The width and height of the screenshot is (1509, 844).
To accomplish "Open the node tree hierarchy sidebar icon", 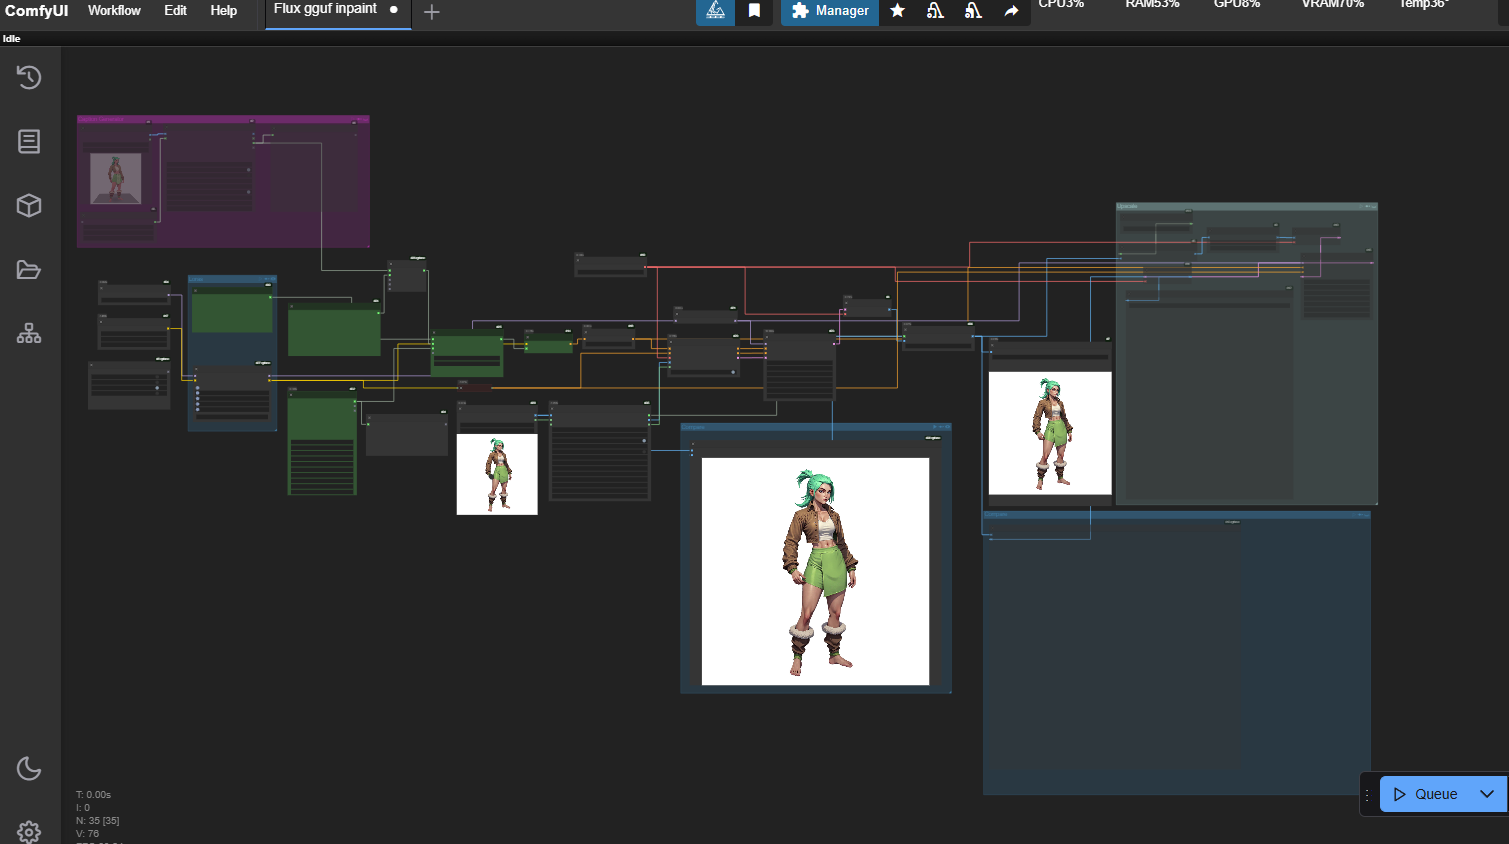I will [29, 334].
